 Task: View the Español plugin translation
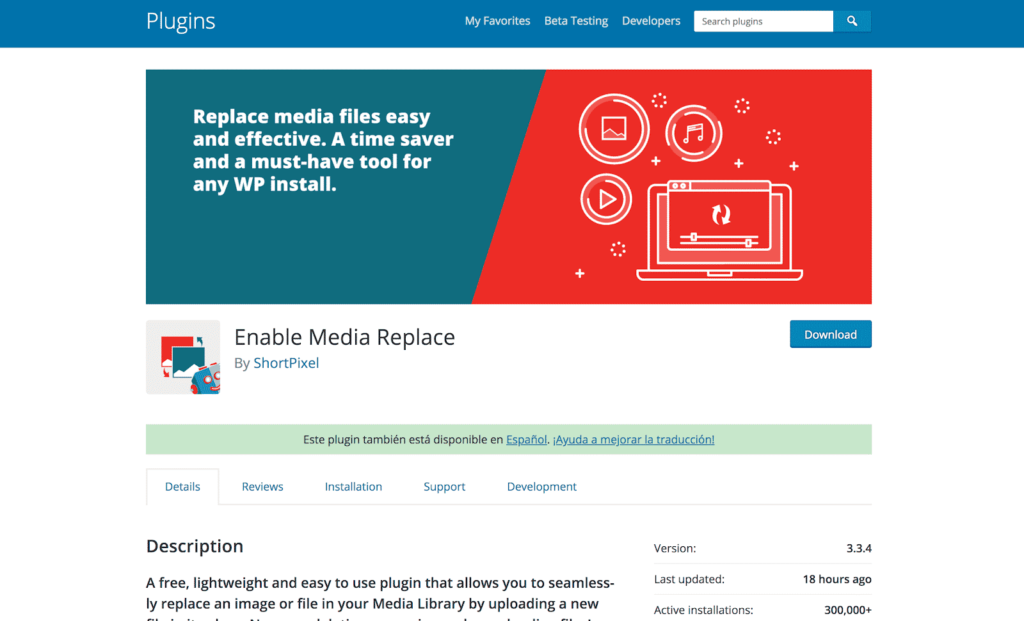click(x=526, y=439)
